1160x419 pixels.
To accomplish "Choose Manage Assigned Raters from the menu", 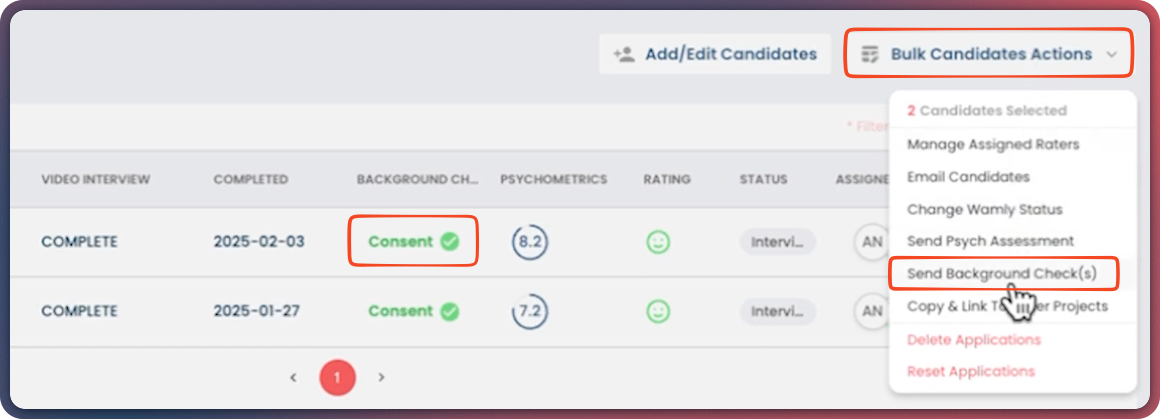I will point(992,144).
